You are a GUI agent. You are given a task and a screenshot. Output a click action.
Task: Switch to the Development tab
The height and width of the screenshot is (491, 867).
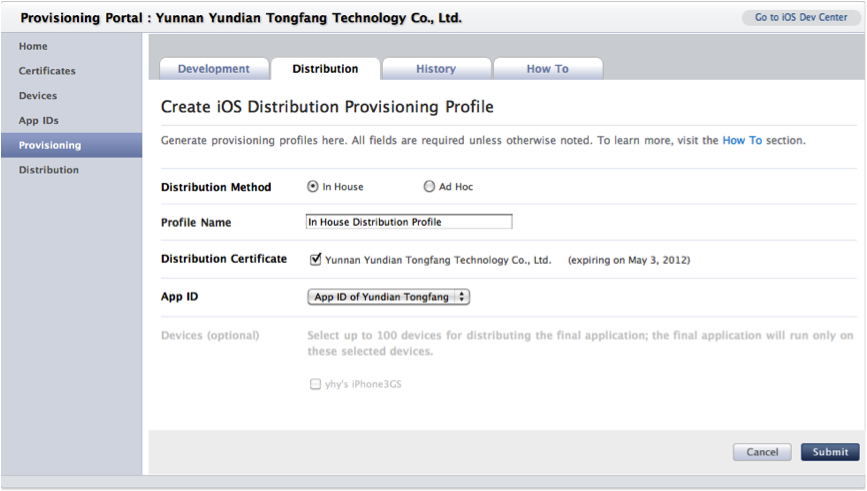(214, 69)
